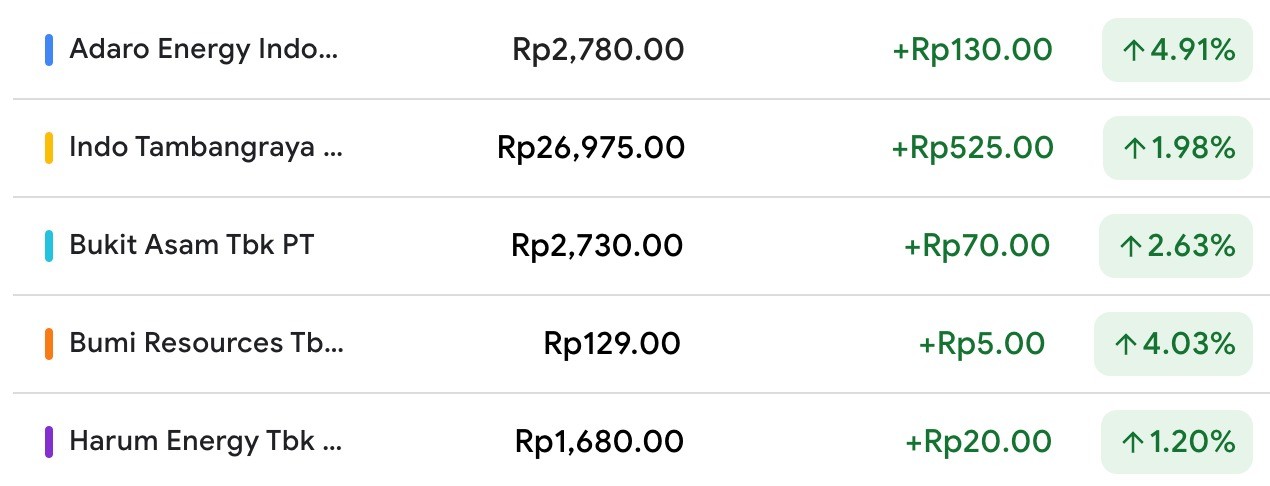Click the Rp1,680.00 price for Harum Energy
Viewport: 1270px width, 486px height.
coord(600,442)
